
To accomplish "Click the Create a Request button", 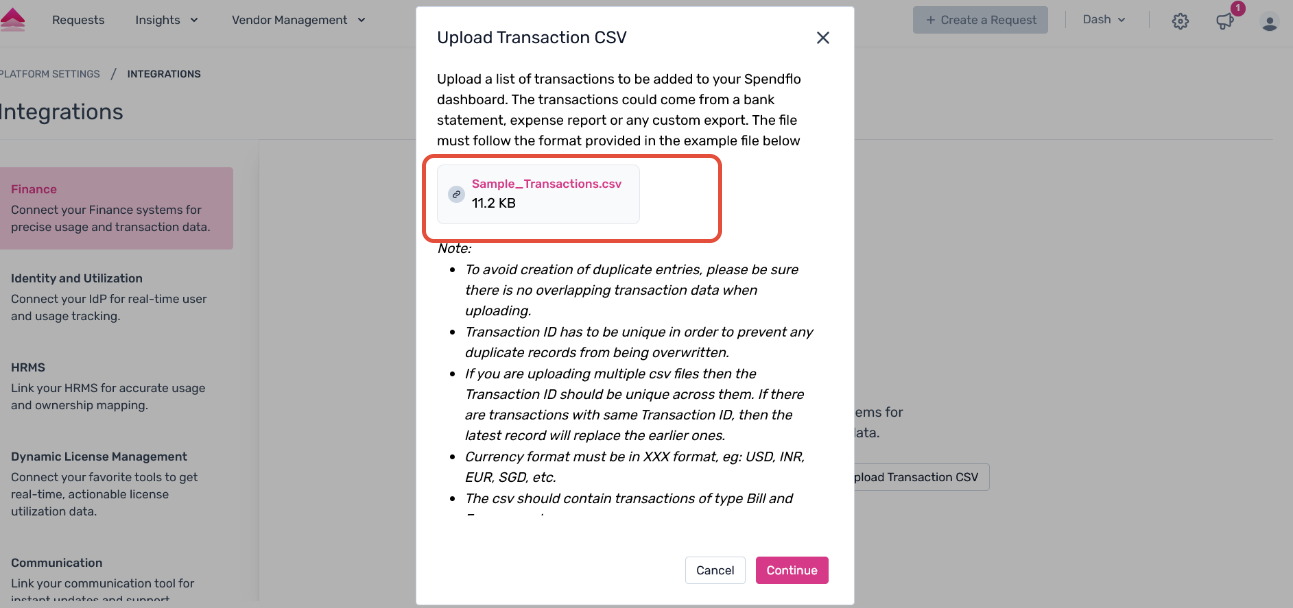I will [x=980, y=20].
